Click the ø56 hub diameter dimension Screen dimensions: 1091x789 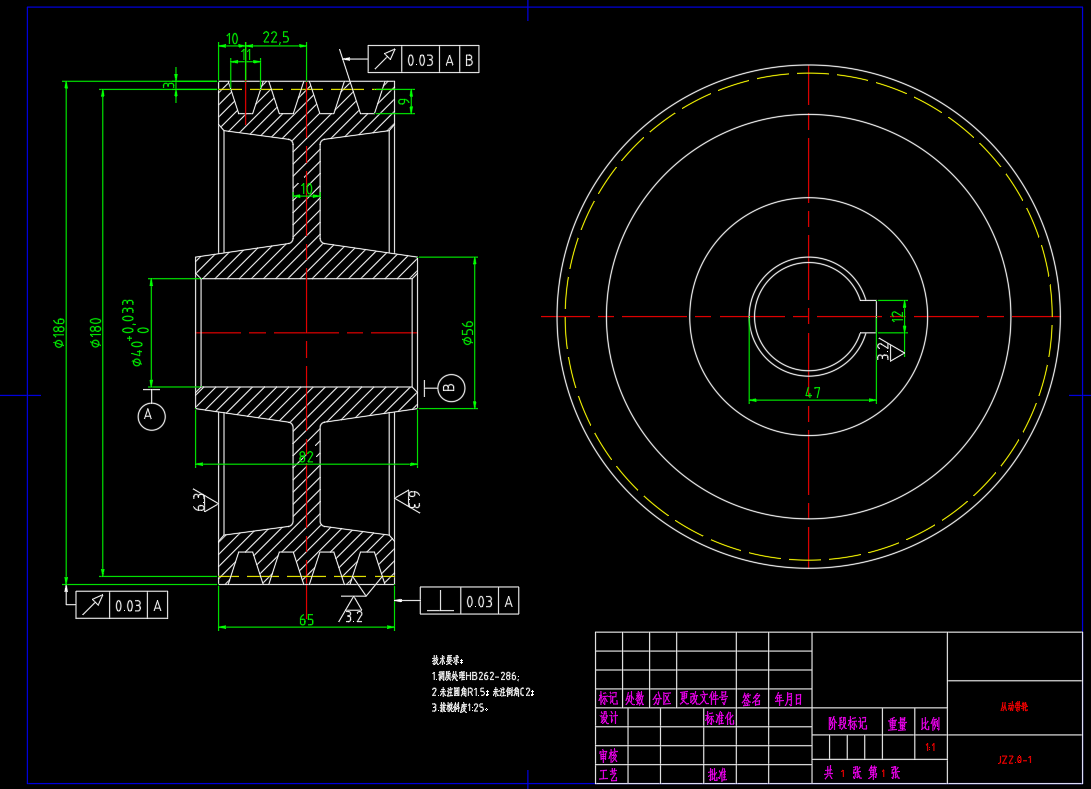(x=468, y=333)
